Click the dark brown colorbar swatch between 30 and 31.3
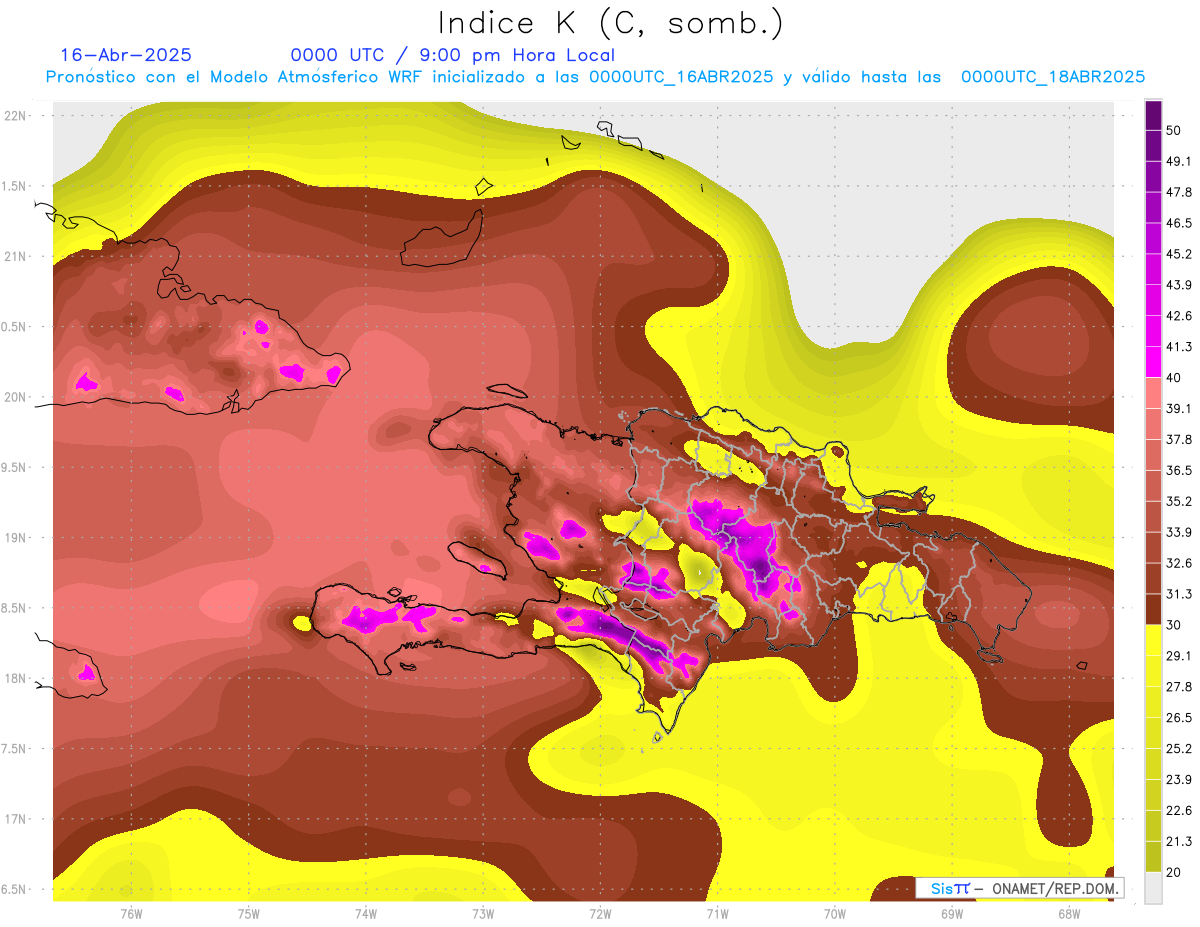Viewport: 1200px width, 927px height. click(1154, 609)
